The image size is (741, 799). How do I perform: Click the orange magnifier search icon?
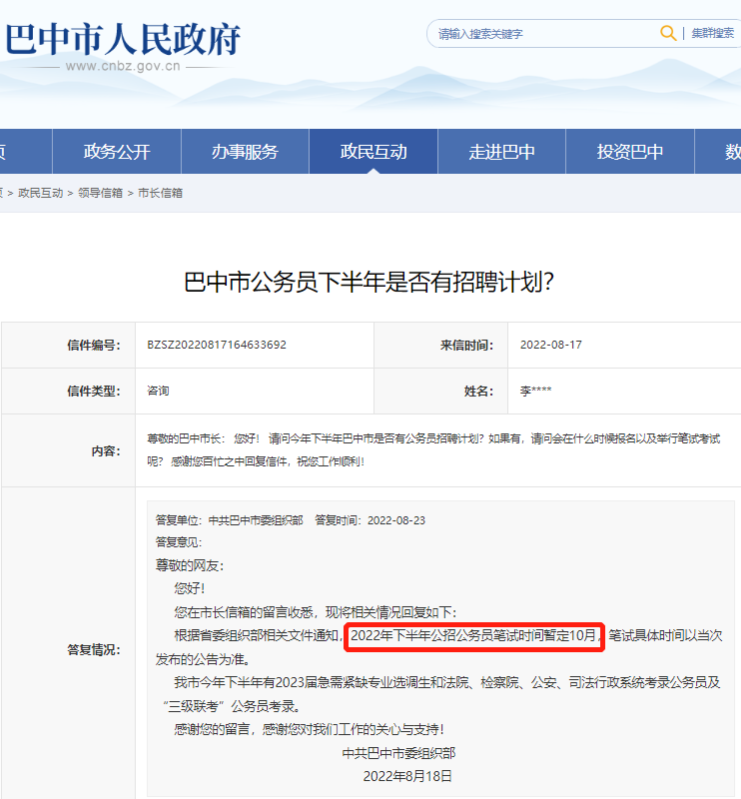pos(667,33)
